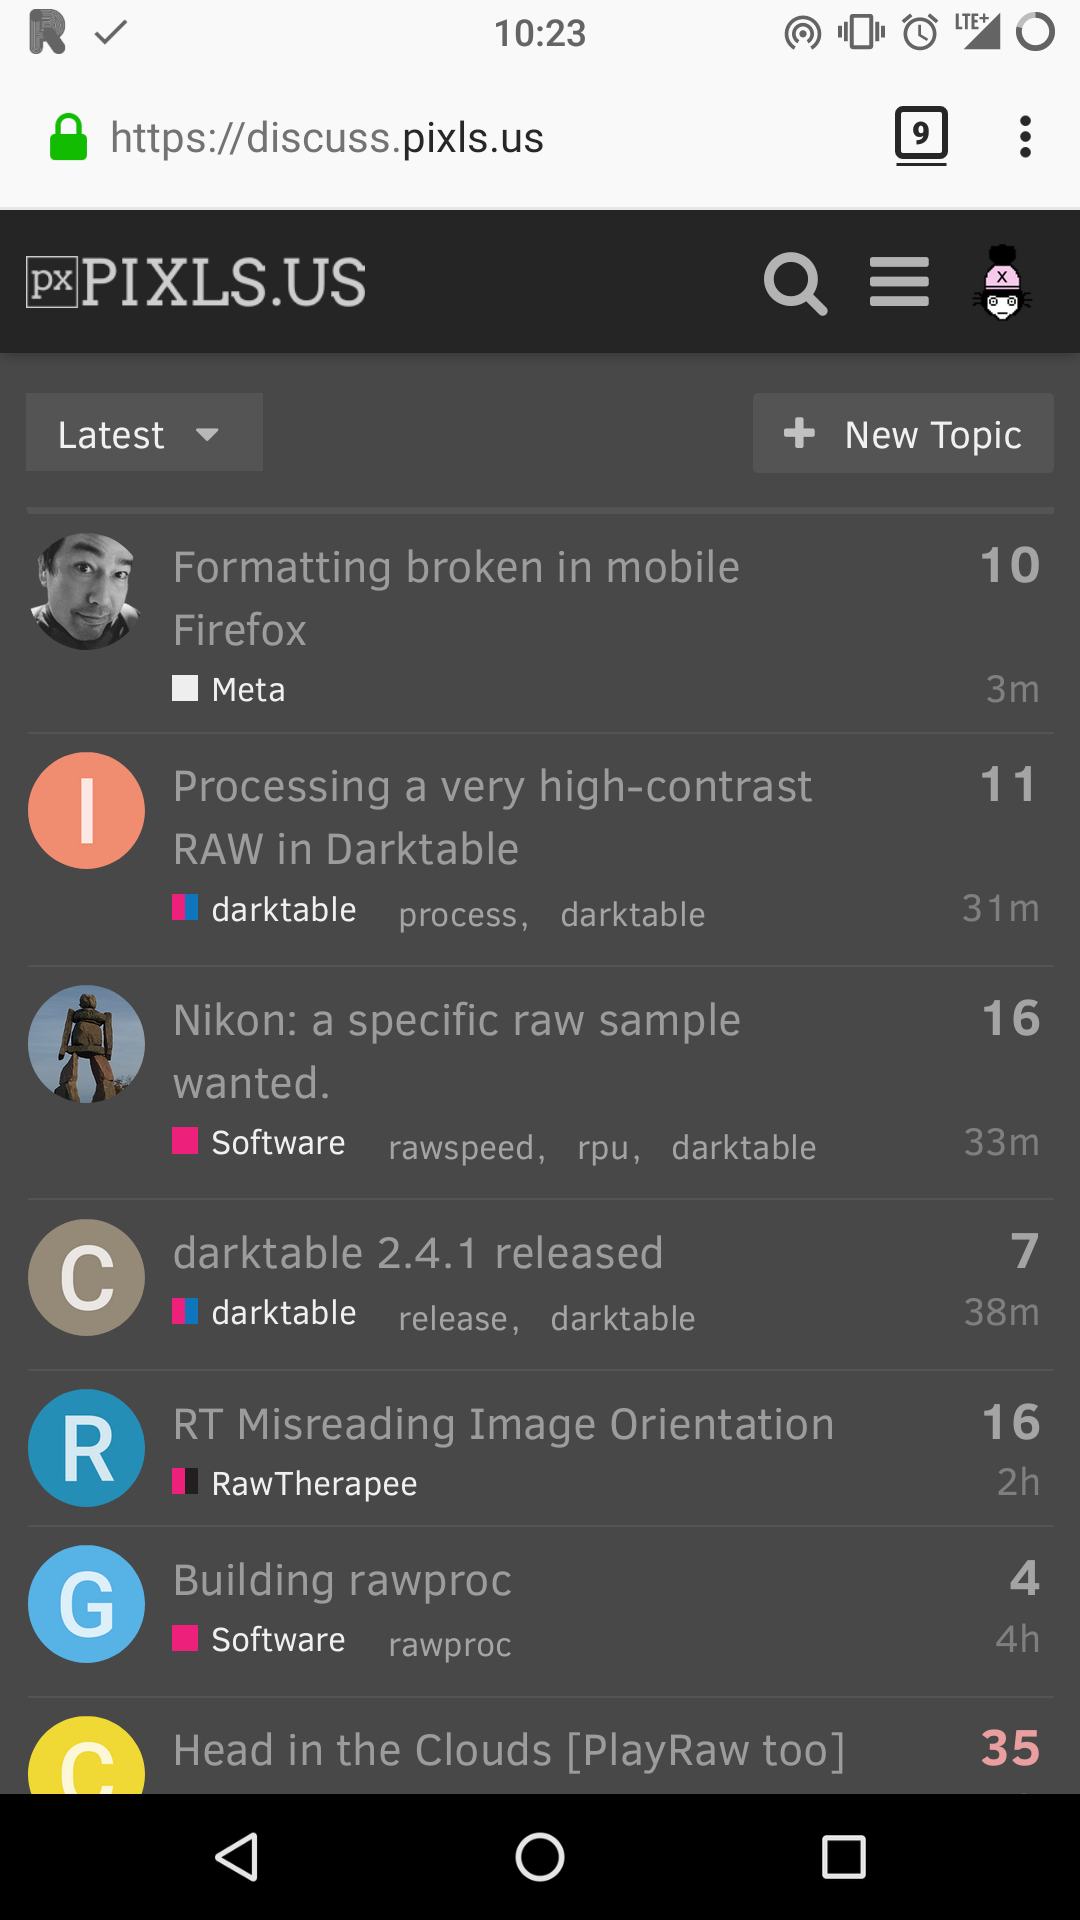Tap the user profile avatar in the header

(x=1002, y=282)
